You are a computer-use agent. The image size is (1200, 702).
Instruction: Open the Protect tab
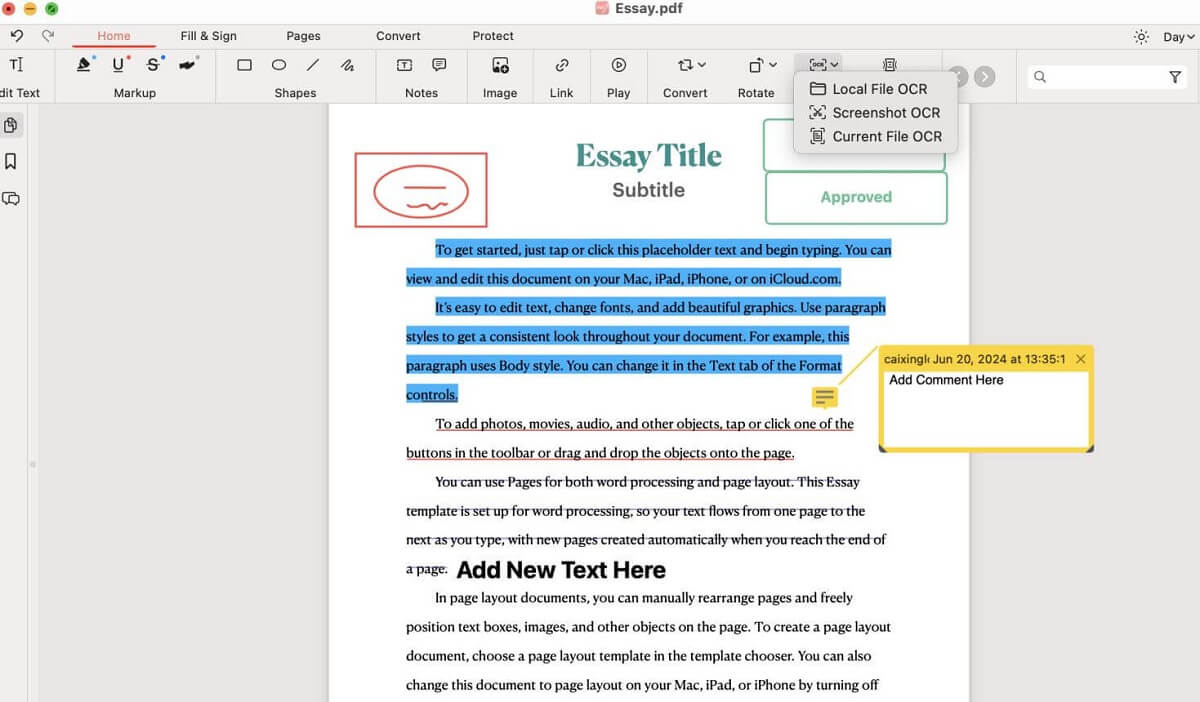[492, 35]
